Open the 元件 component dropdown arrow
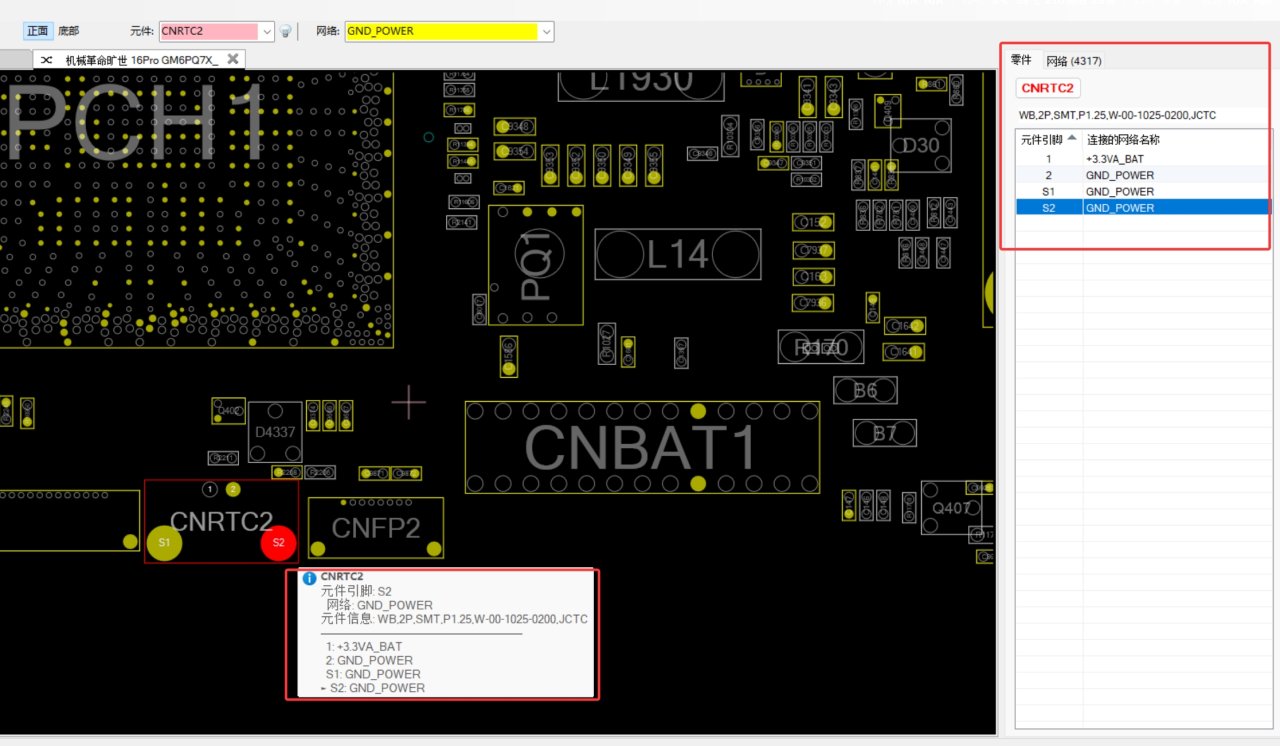The width and height of the screenshot is (1280, 746). [266, 31]
